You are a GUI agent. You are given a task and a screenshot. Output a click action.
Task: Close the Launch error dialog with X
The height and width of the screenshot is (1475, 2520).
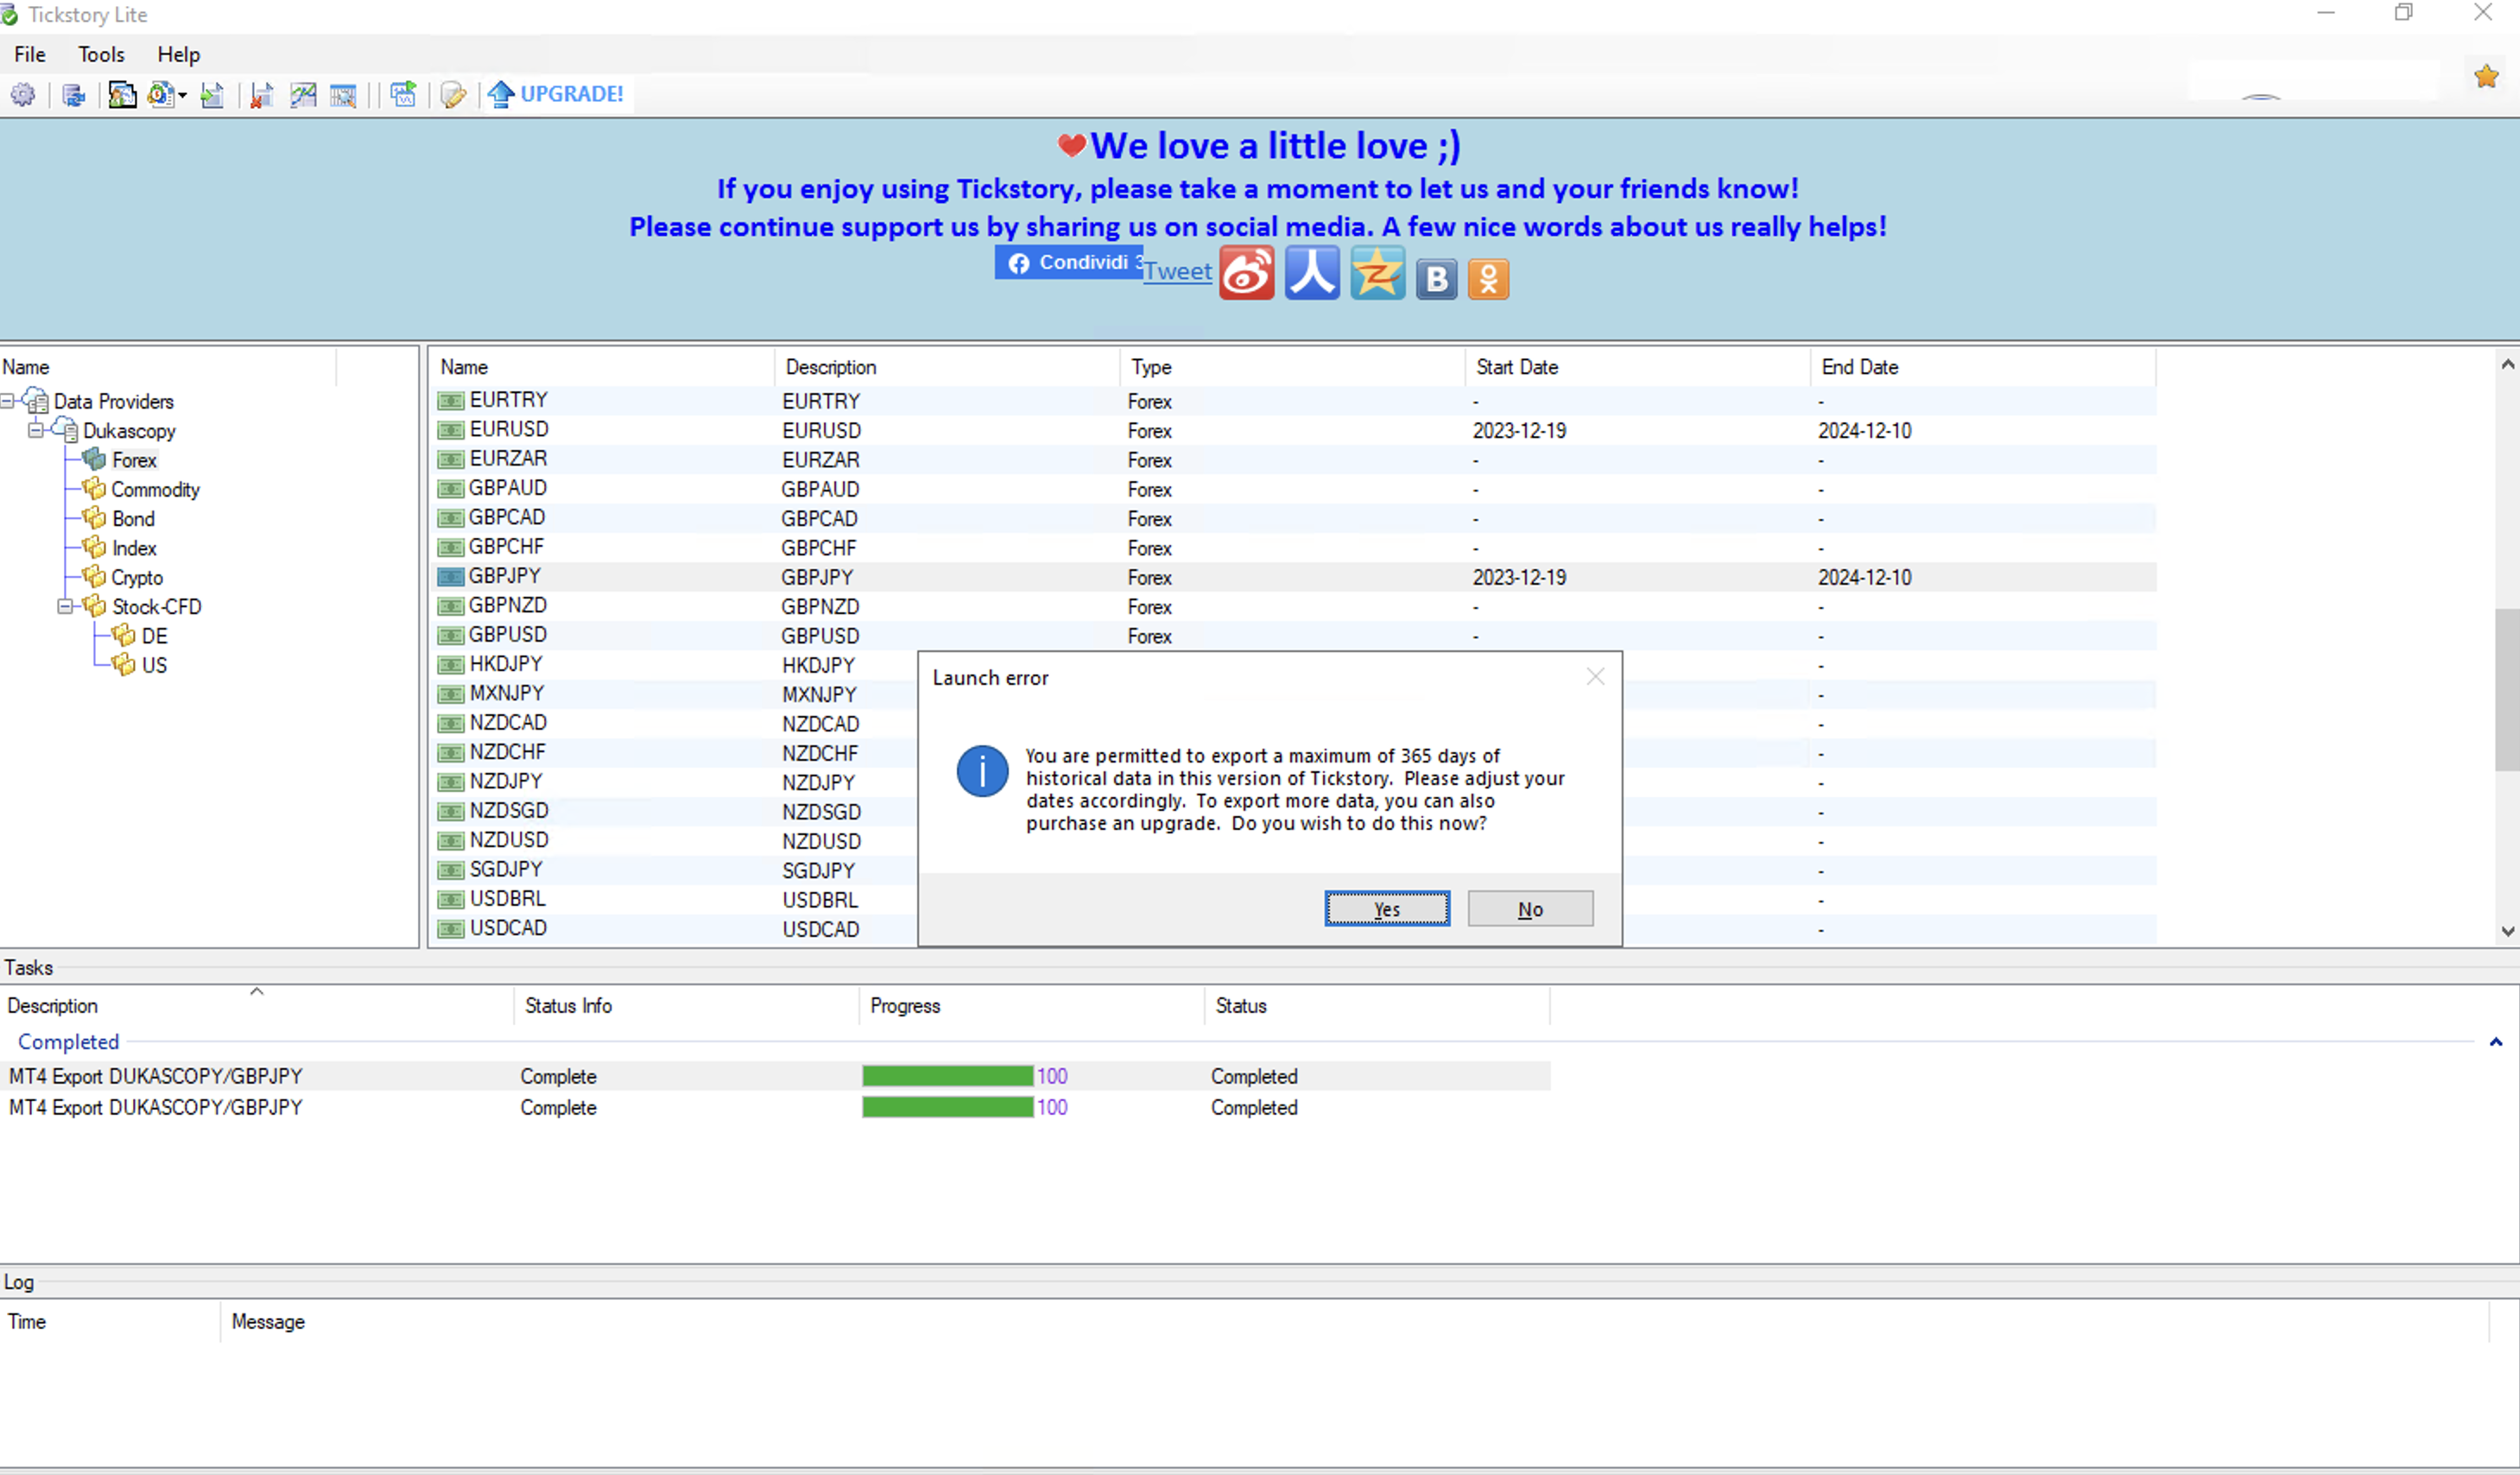click(1595, 677)
